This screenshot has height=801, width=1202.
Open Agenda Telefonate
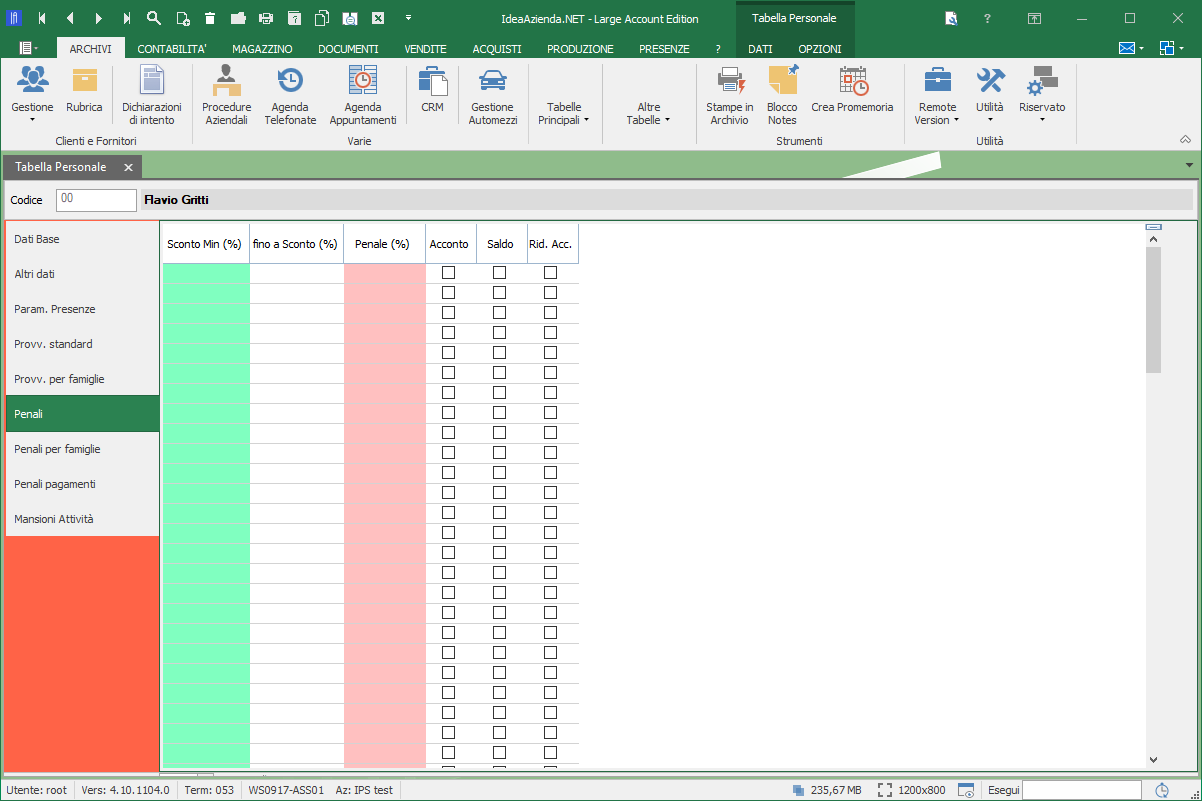pyautogui.click(x=290, y=96)
